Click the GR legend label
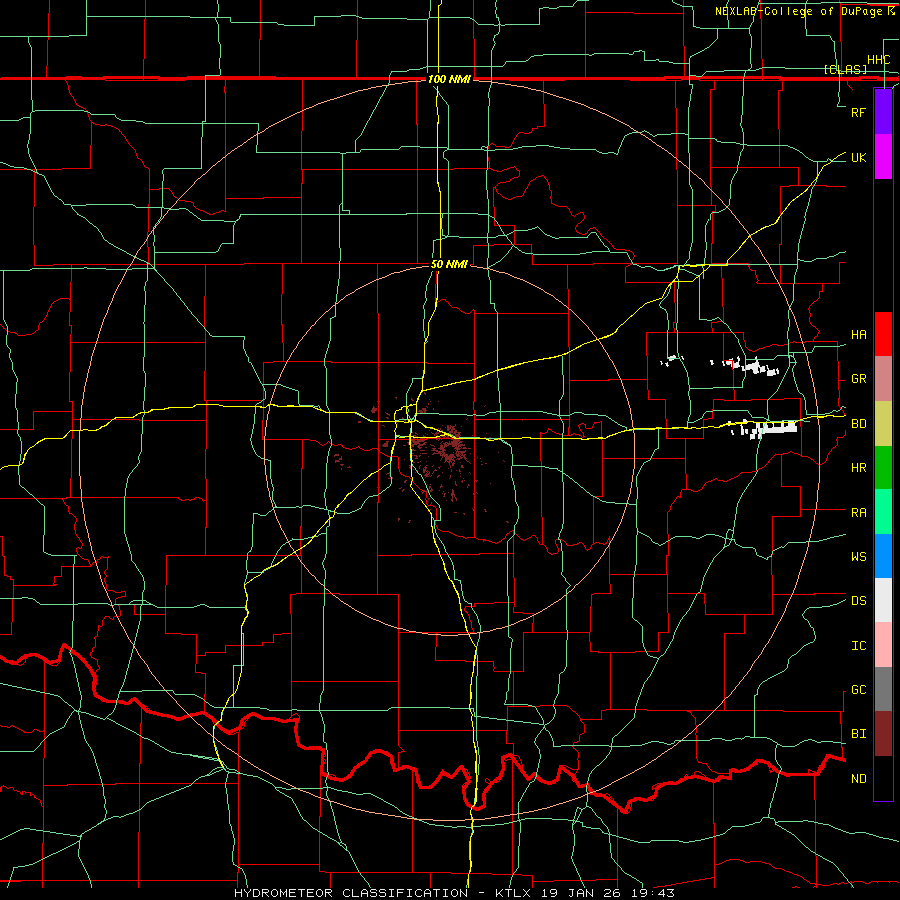Screen dimensions: 900x900 click(858, 379)
